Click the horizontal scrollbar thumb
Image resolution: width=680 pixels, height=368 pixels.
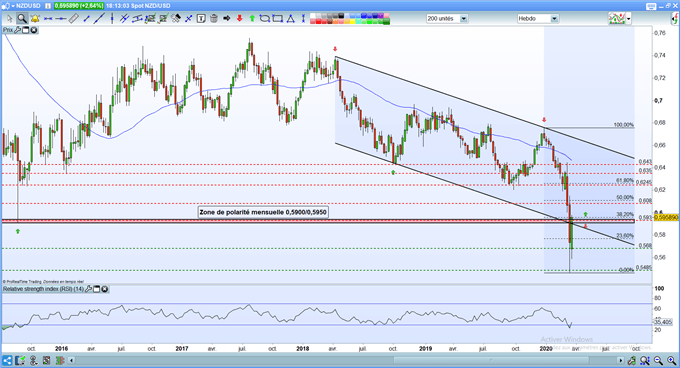tap(491, 360)
